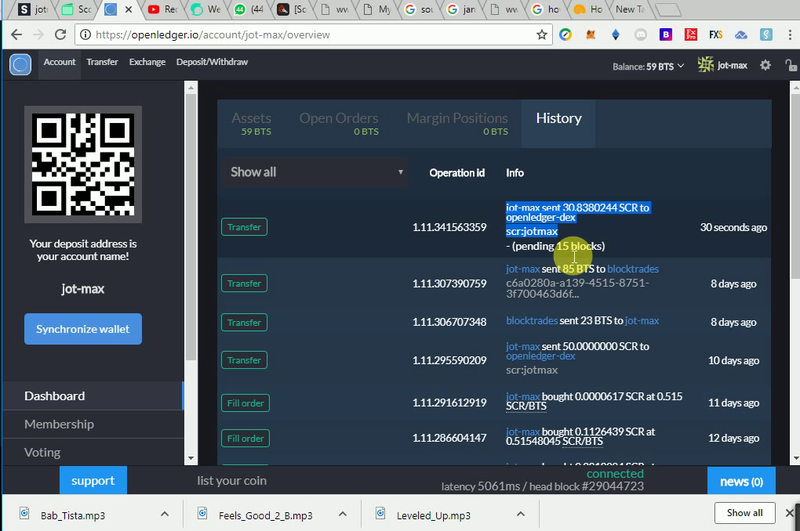The height and width of the screenshot is (531, 800).
Task: Click the circular colorful extension icon beside star
Action: [565, 35]
